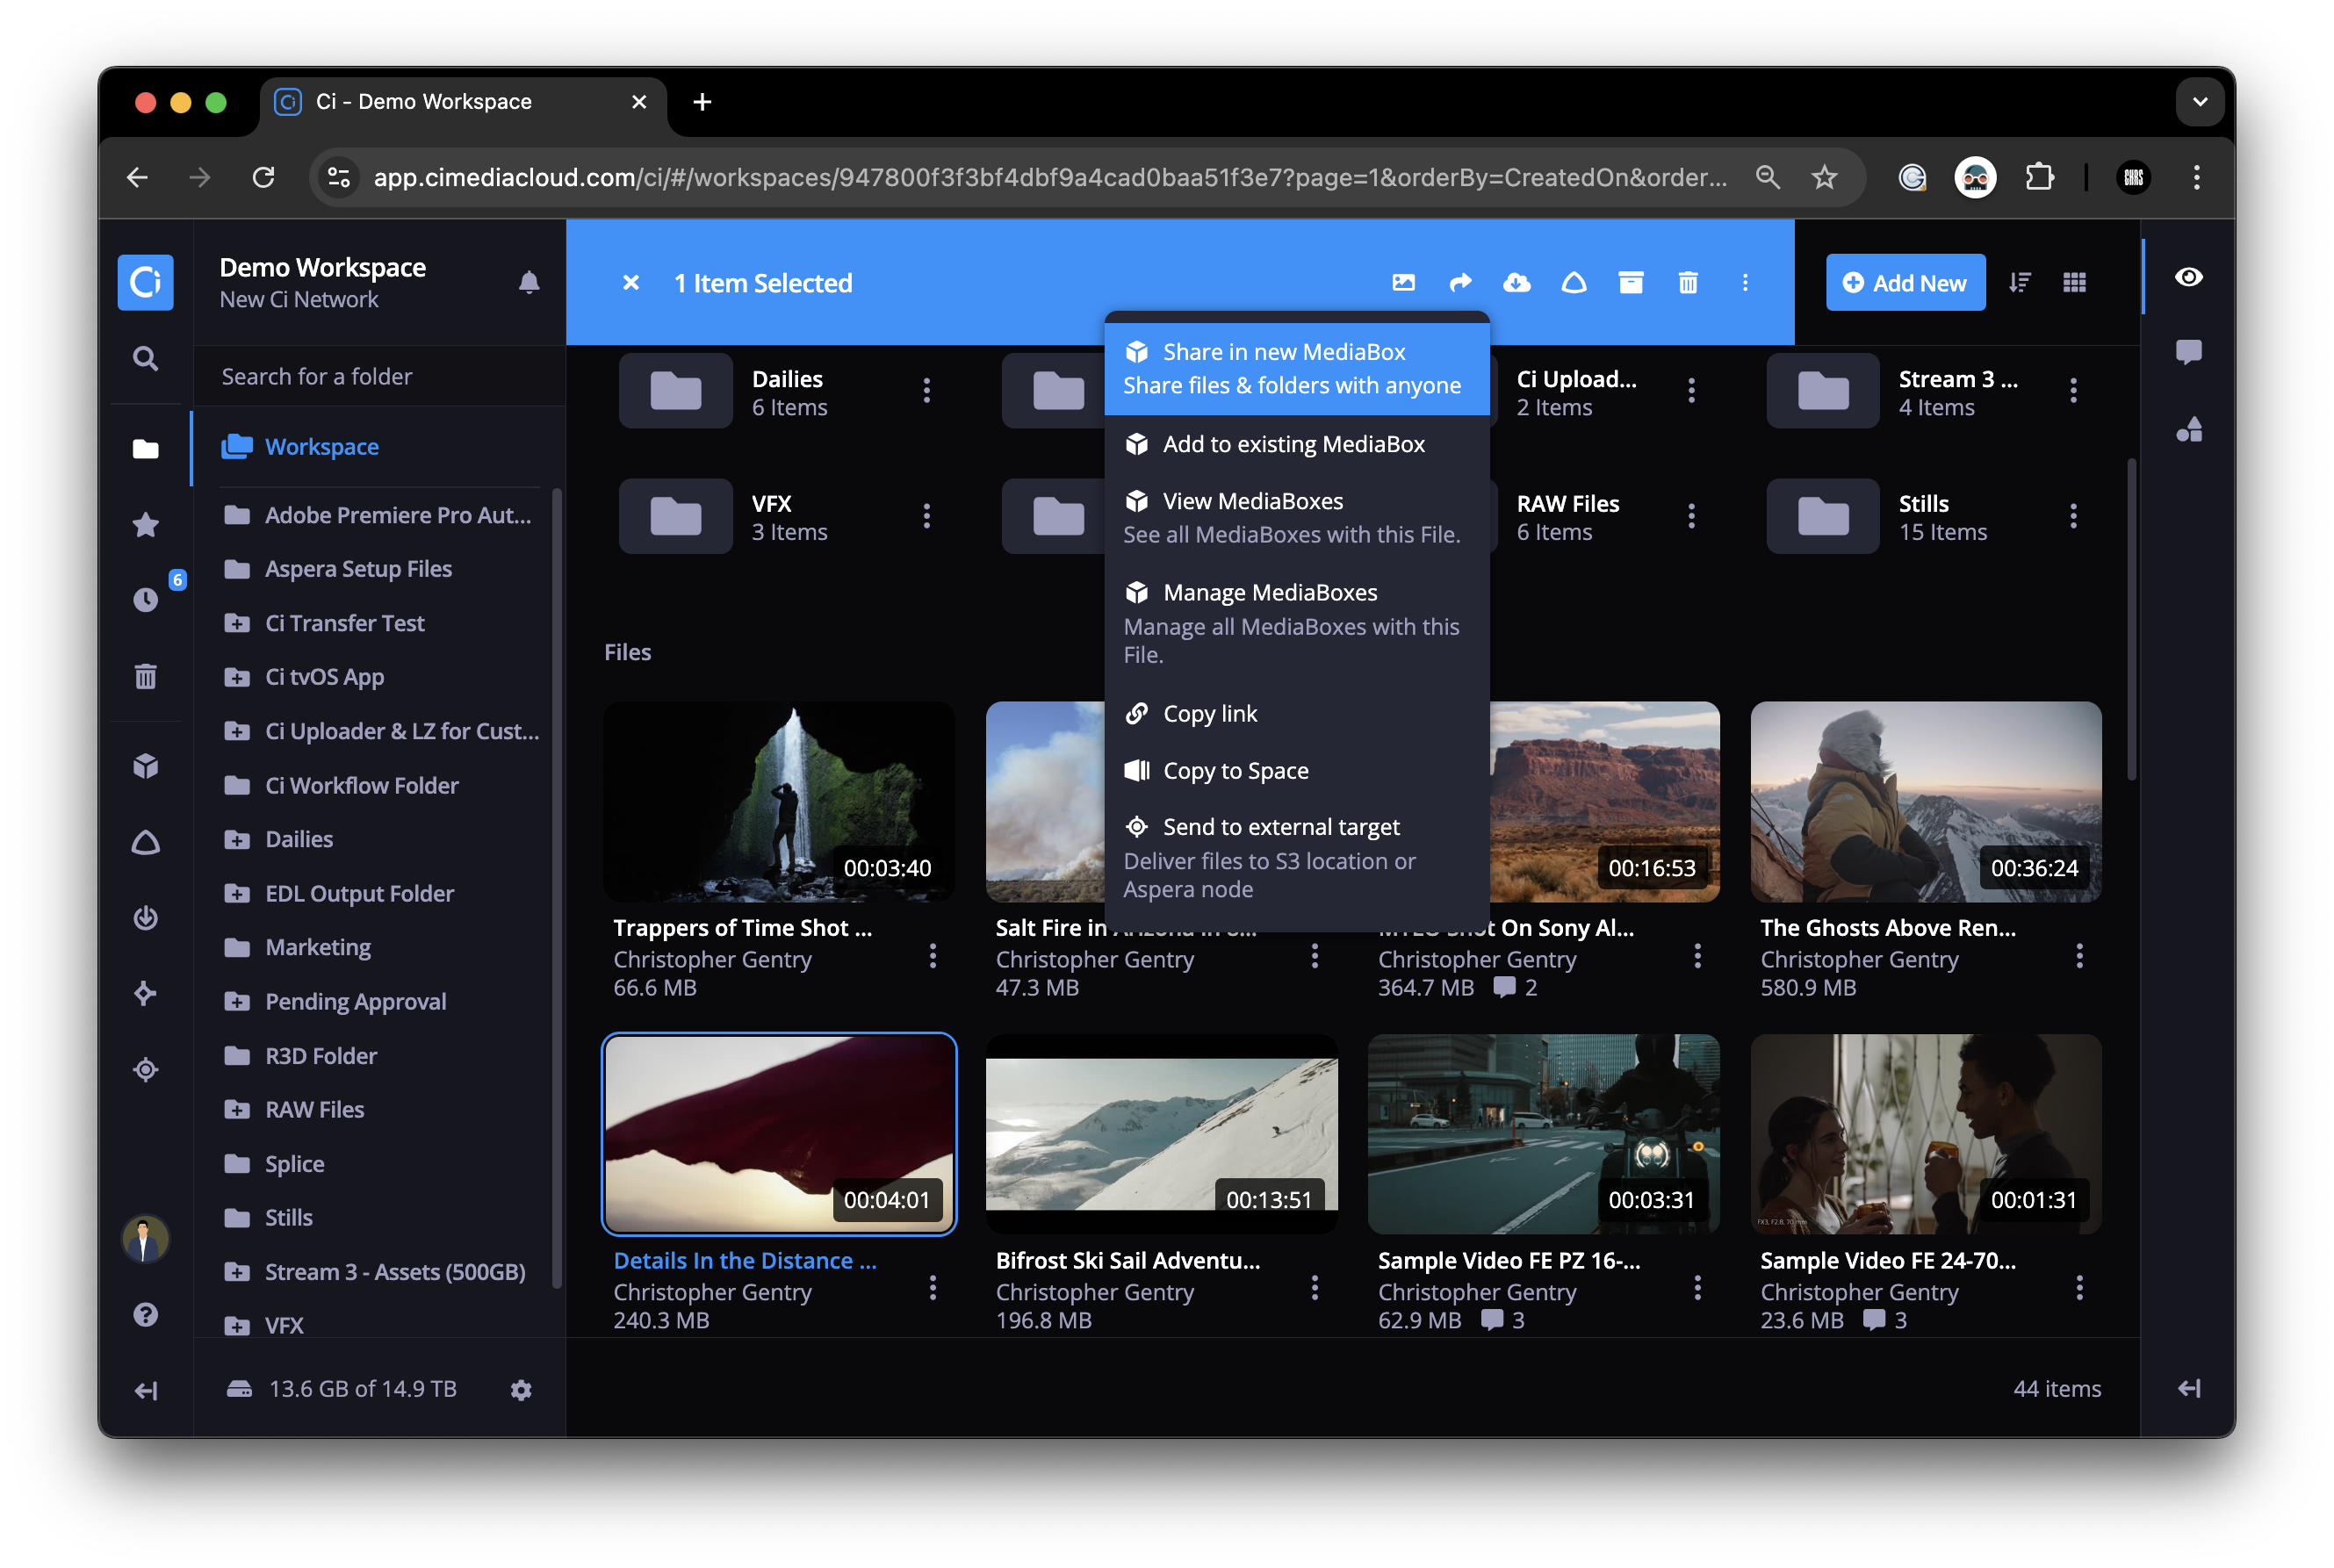Collapse right panel arrow icon
Image resolution: width=2334 pixels, height=1568 pixels.
click(2189, 1388)
